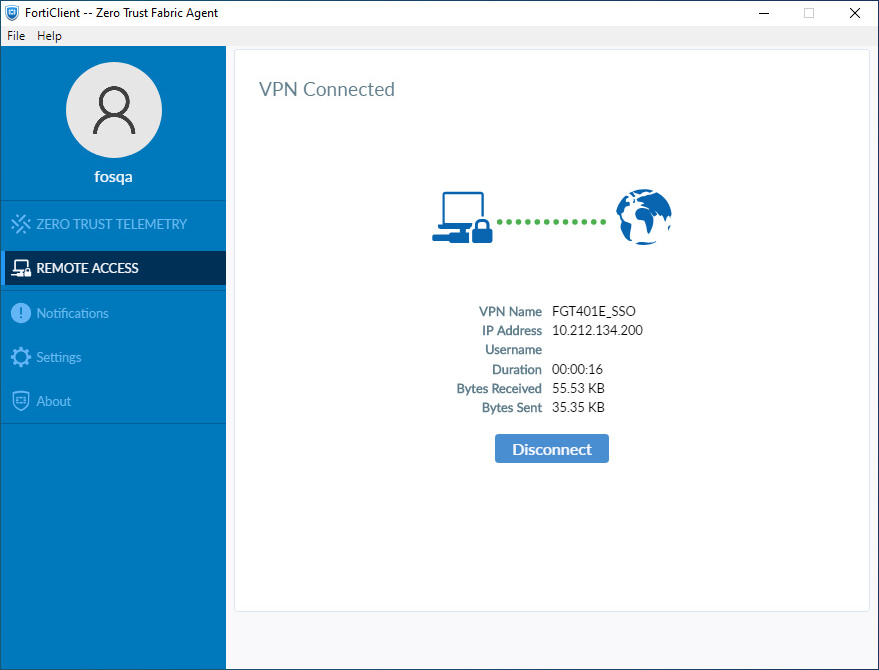Open Notifications via the exclamation icon

20,313
